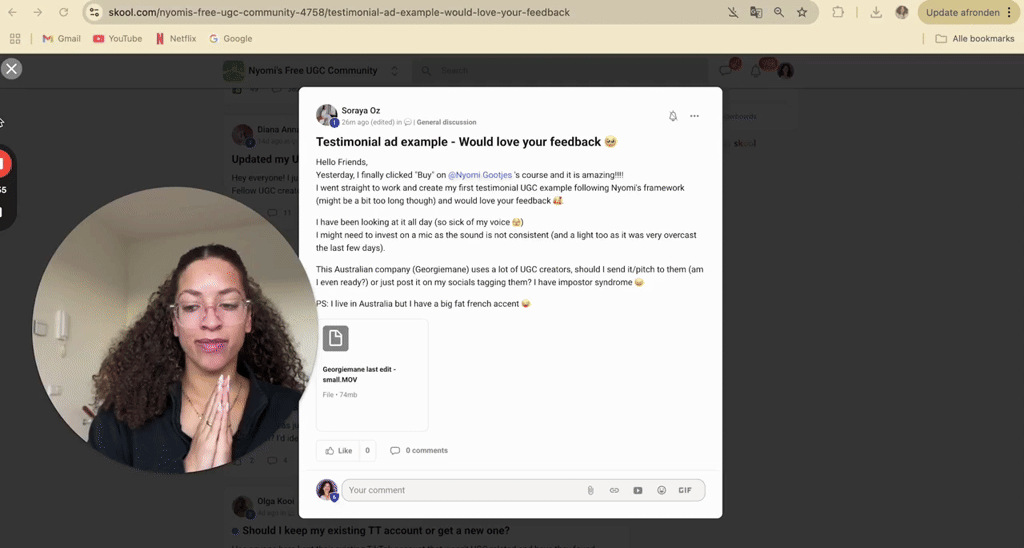
Task: Click the browser forward arrow
Action: pyautogui.click(x=38, y=12)
